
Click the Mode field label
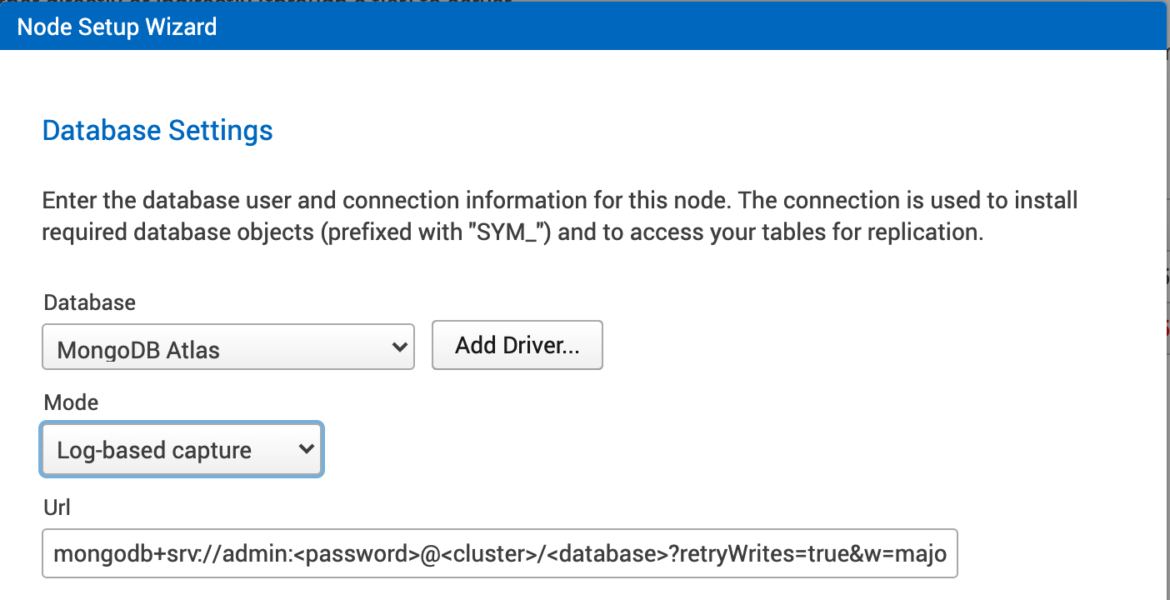click(x=70, y=402)
